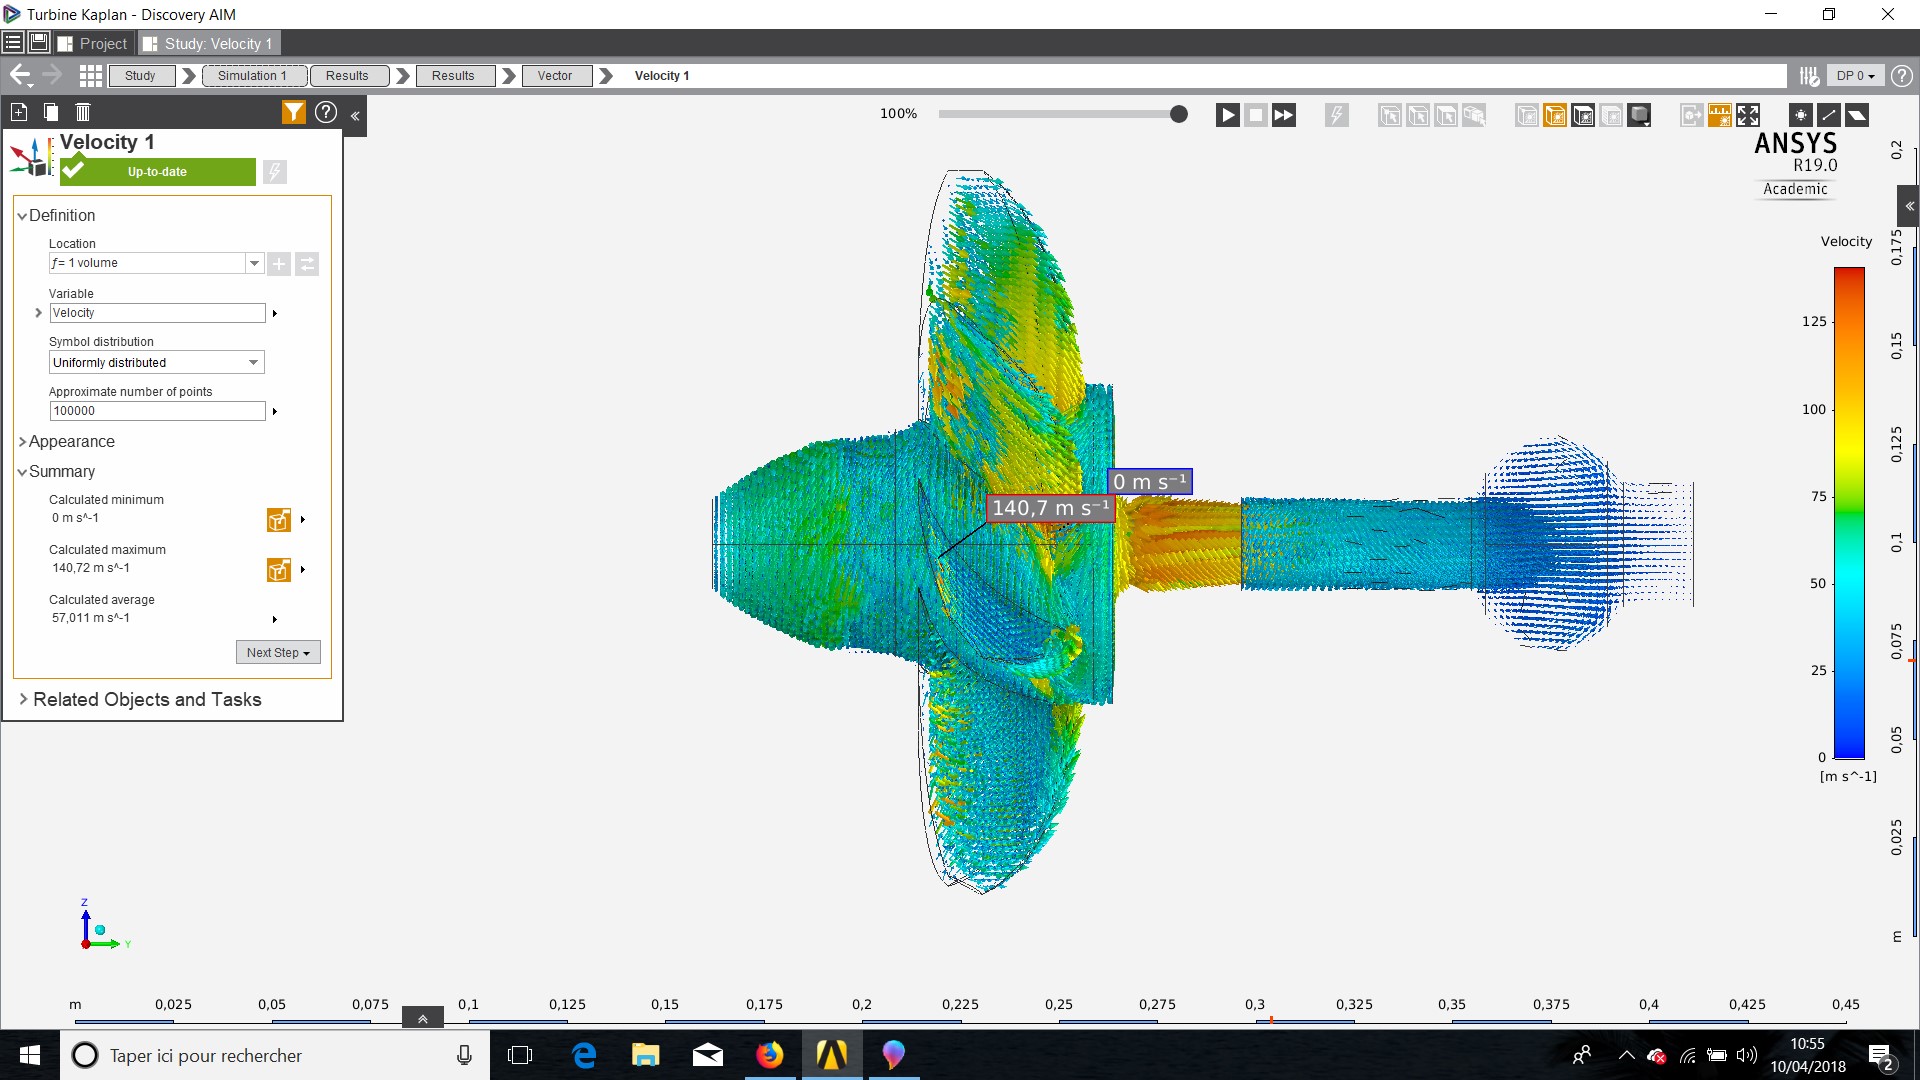
Task: Expand Related Objects and Tasks
Action: [x=146, y=699]
